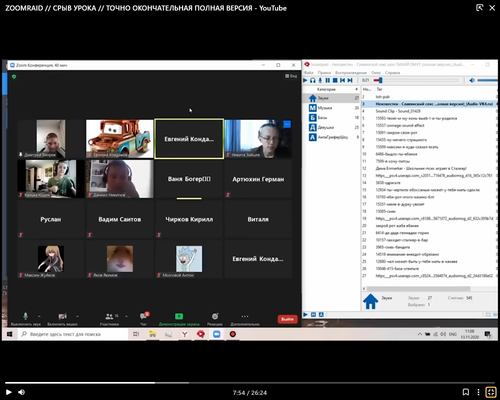Image resolution: width=500 pixels, height=400 pixels.
Task: Click the microphone icon in Soundpad toolbar
Action: point(320,80)
